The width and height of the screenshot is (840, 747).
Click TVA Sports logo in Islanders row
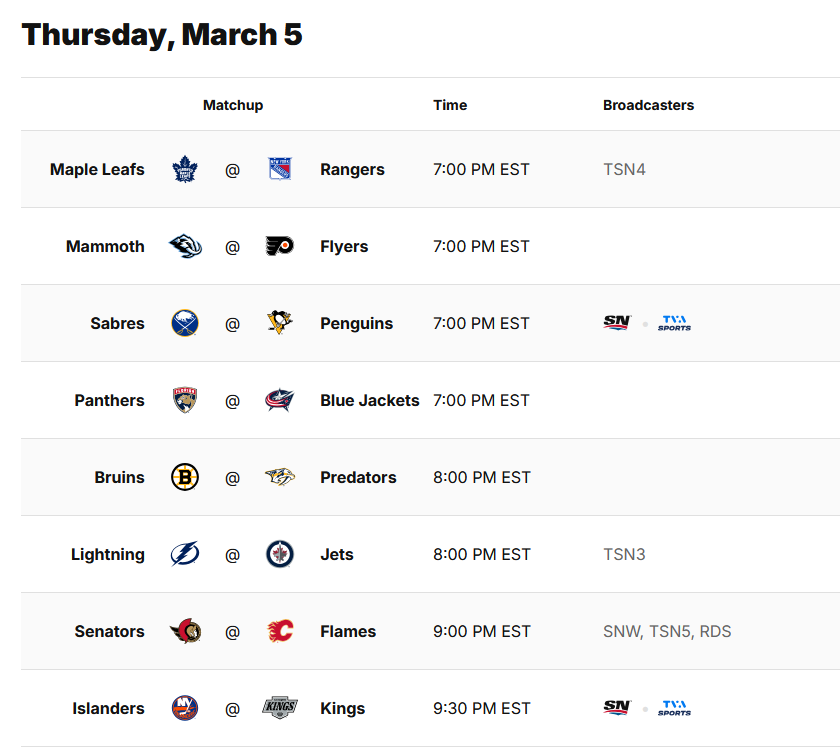[x=674, y=709]
